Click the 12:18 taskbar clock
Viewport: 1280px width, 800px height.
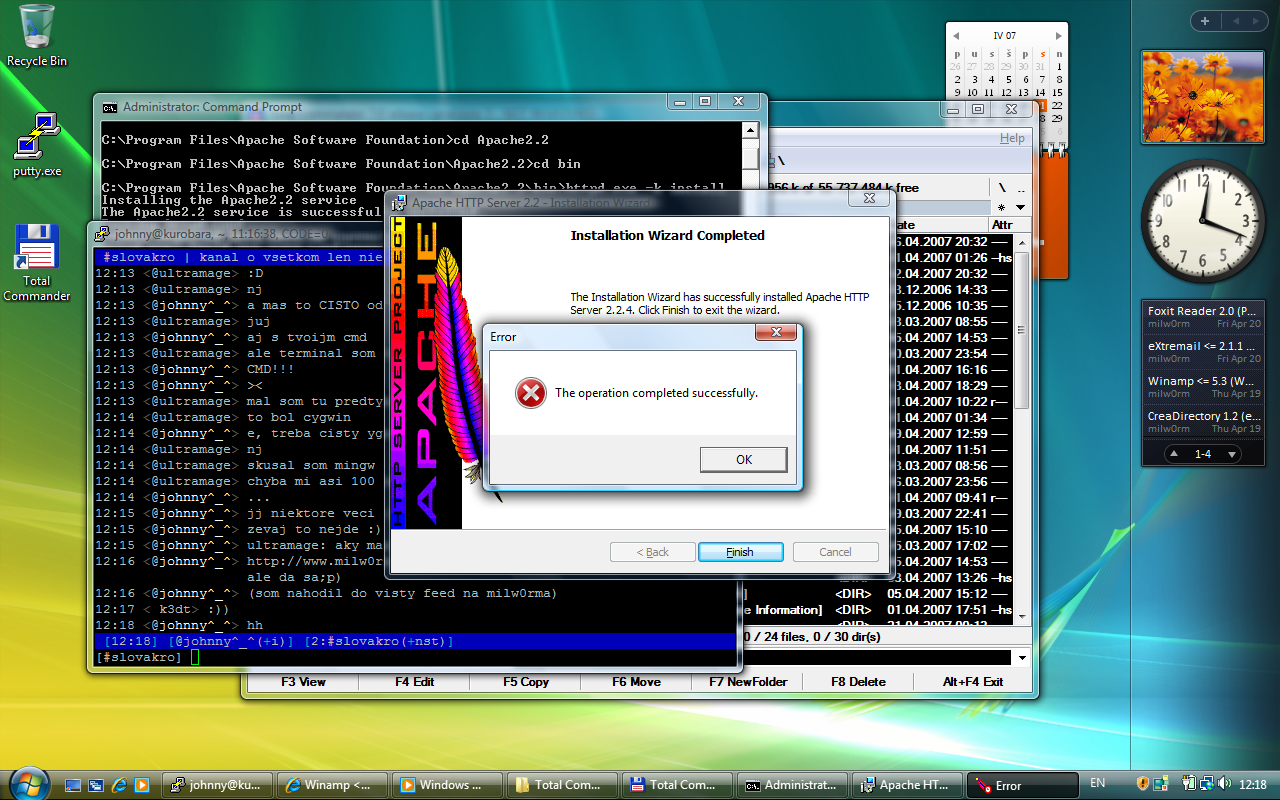[1251, 785]
